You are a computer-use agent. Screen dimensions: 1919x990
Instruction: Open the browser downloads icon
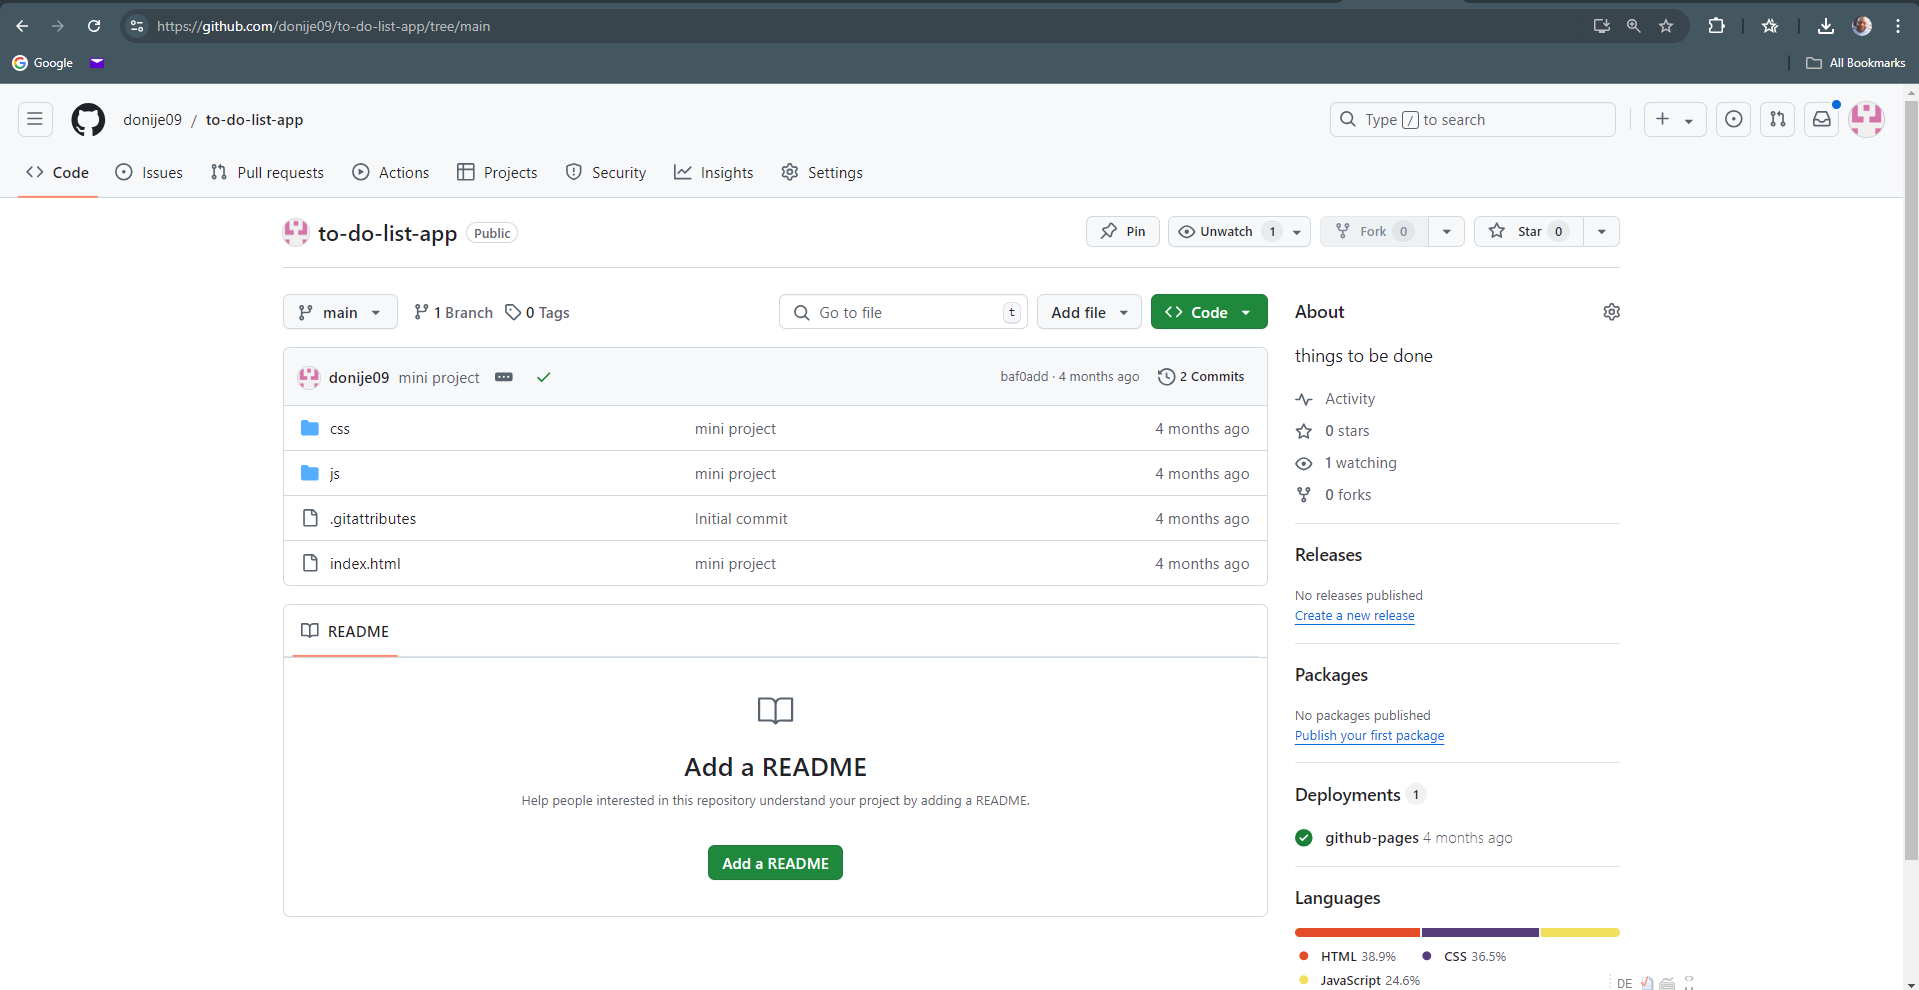[1825, 26]
